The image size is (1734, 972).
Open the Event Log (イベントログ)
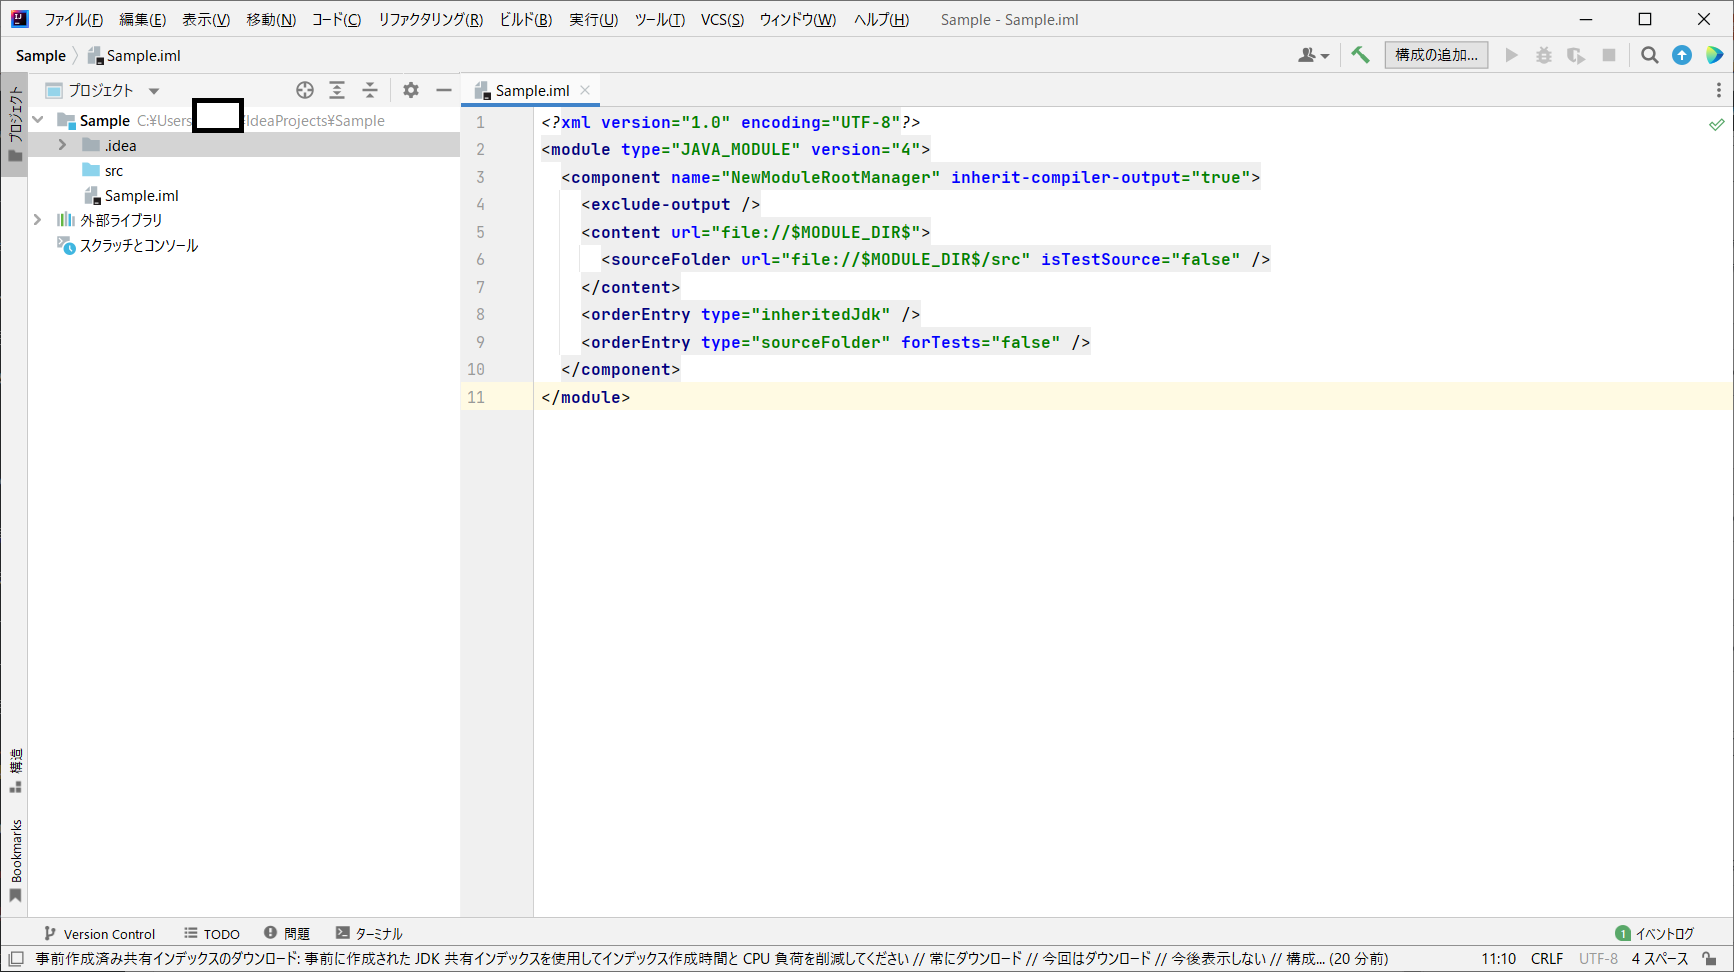[x=1655, y=933]
